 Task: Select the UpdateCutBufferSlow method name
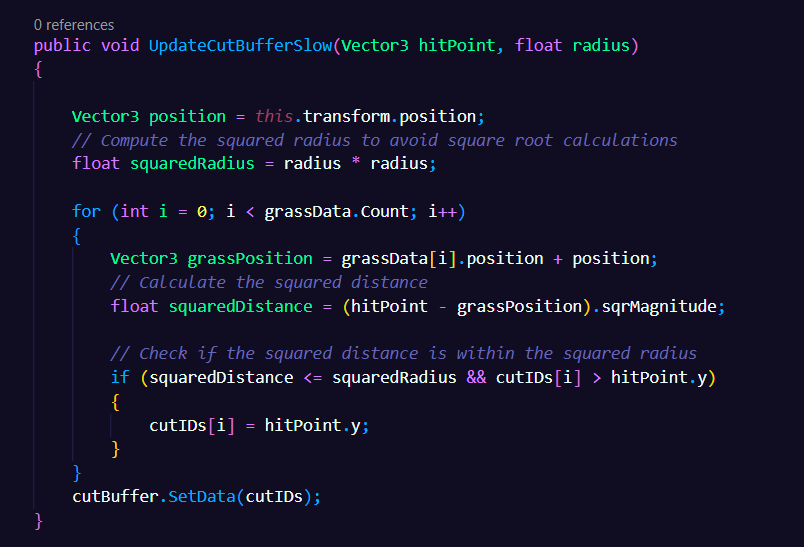pos(240,46)
